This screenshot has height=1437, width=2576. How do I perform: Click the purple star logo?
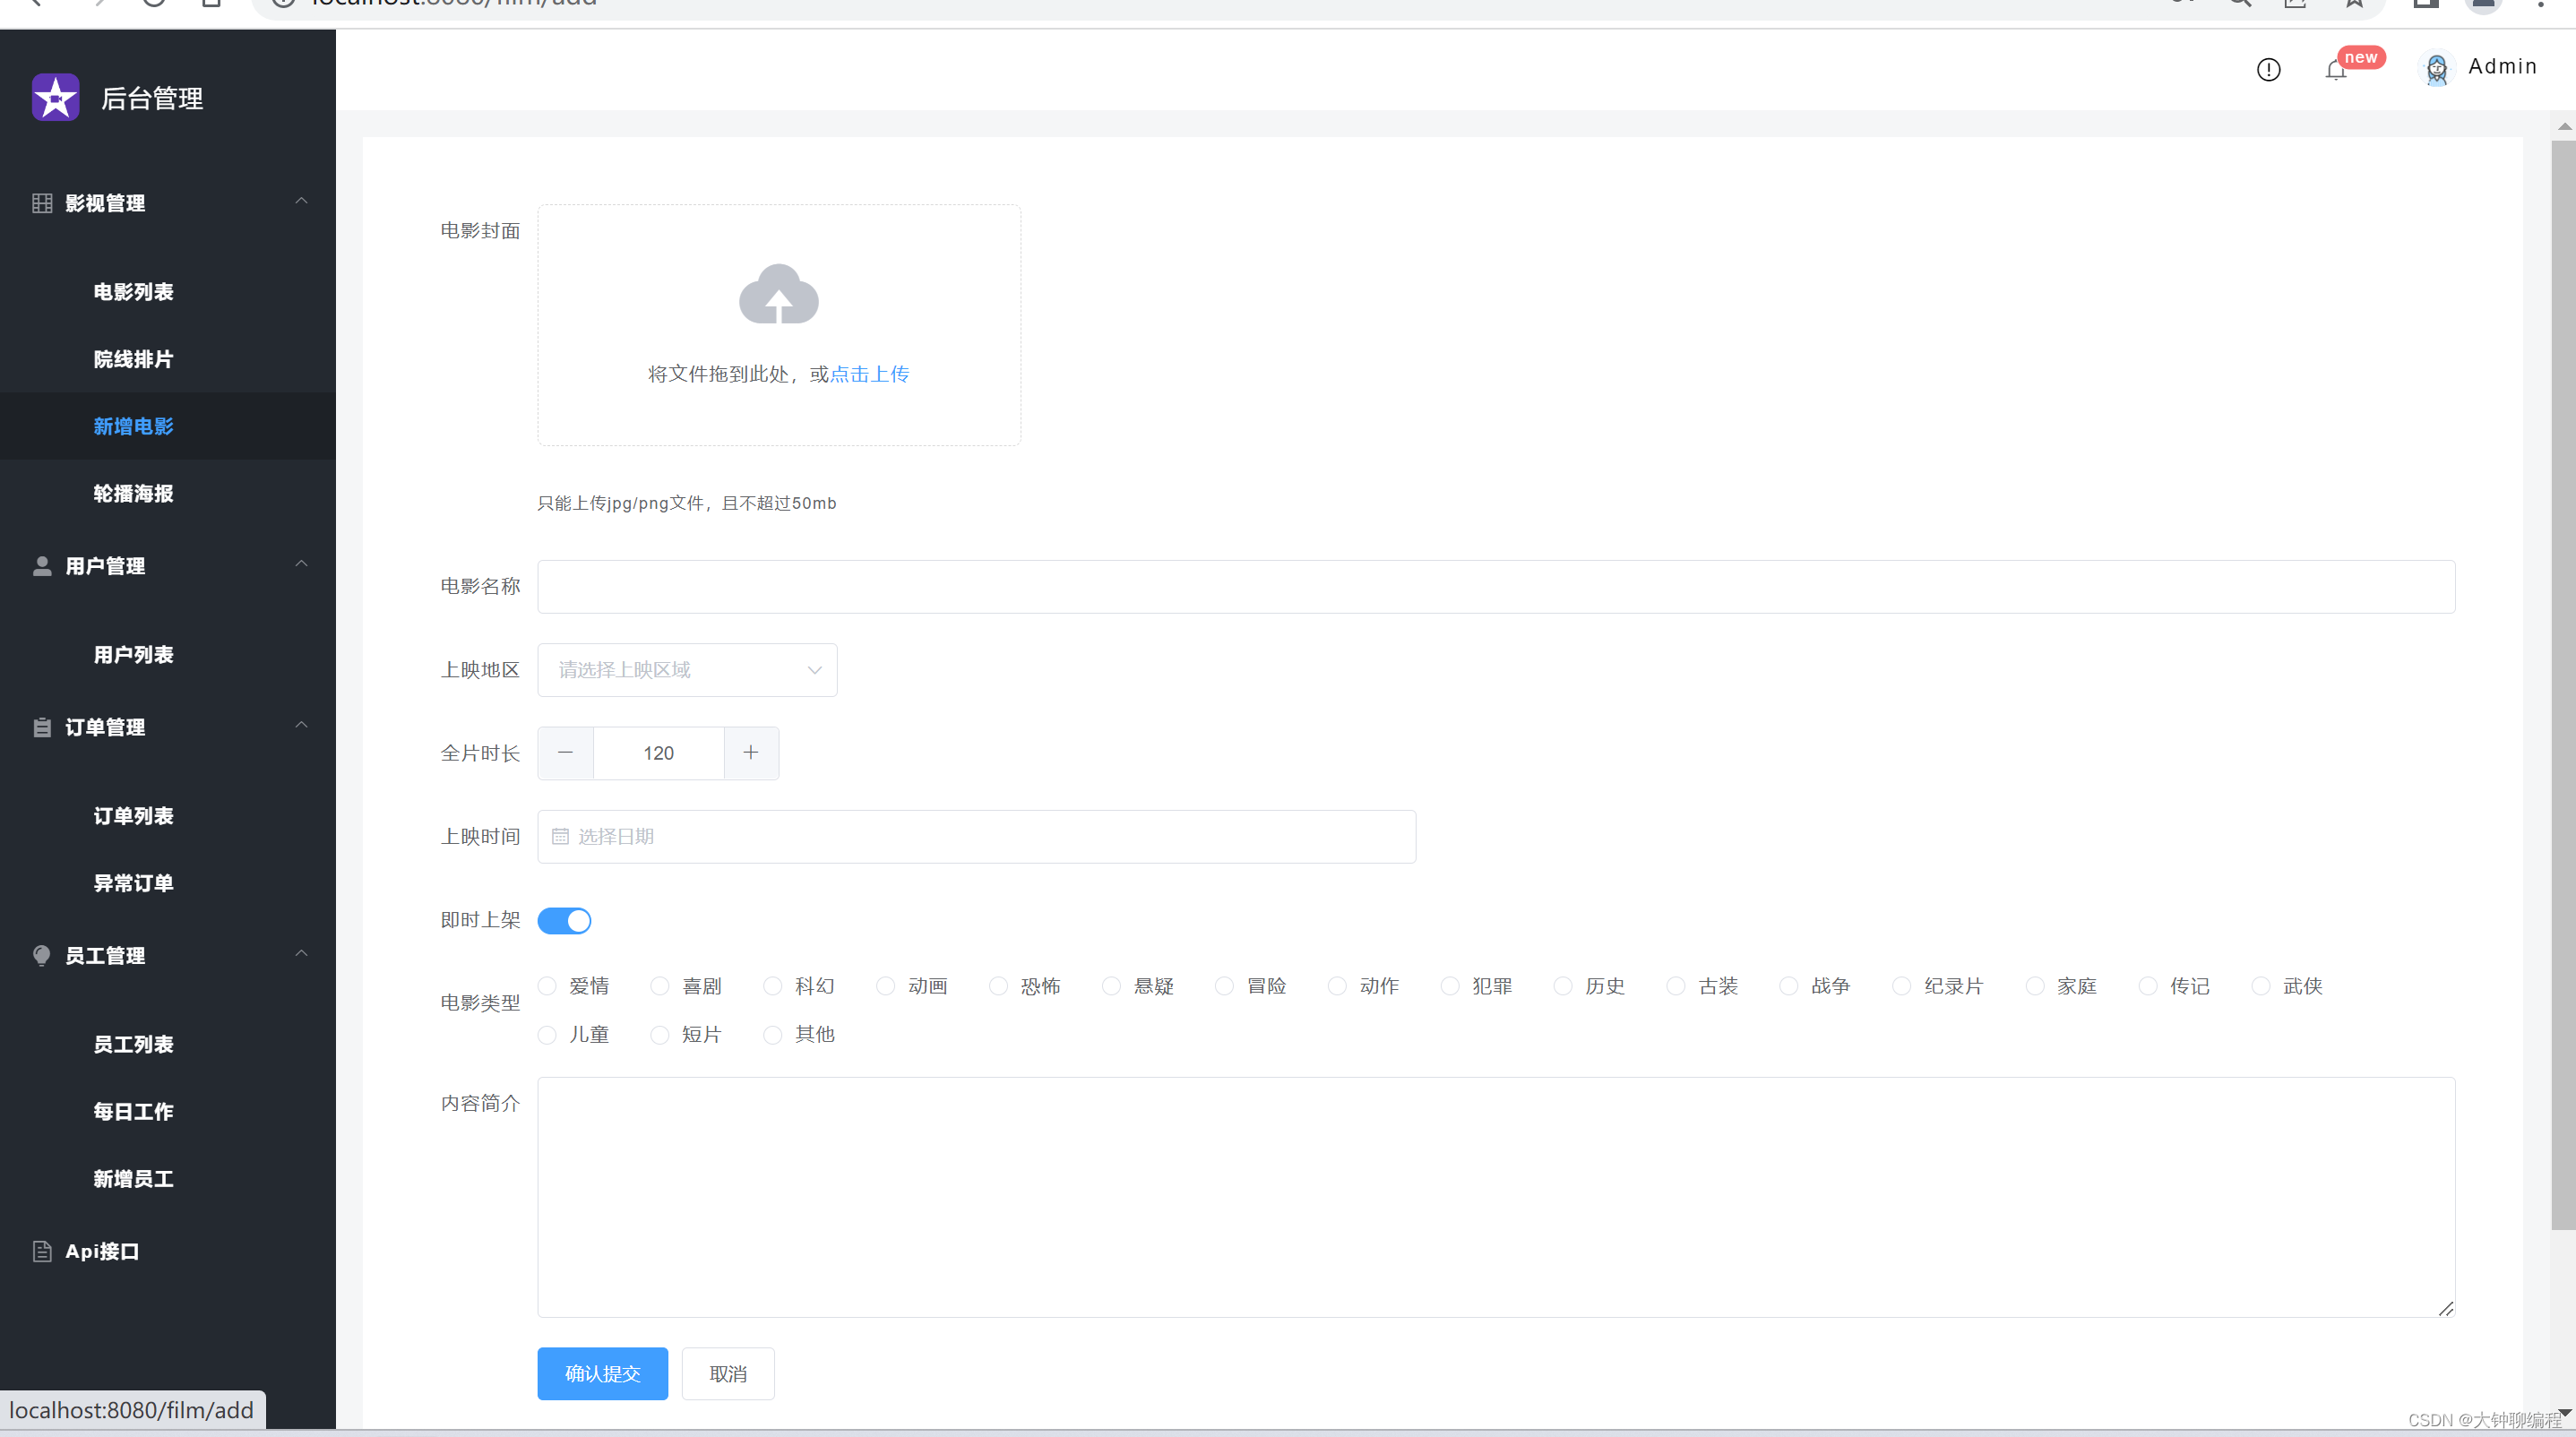pyautogui.click(x=56, y=97)
